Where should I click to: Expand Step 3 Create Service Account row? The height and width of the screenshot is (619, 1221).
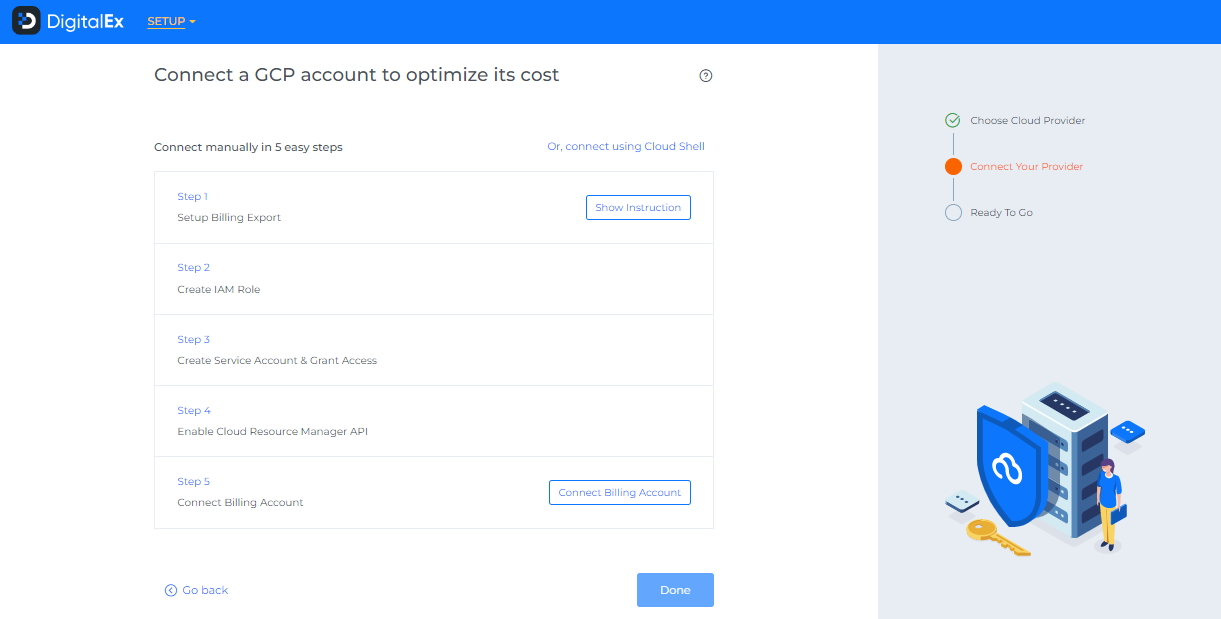pos(434,350)
